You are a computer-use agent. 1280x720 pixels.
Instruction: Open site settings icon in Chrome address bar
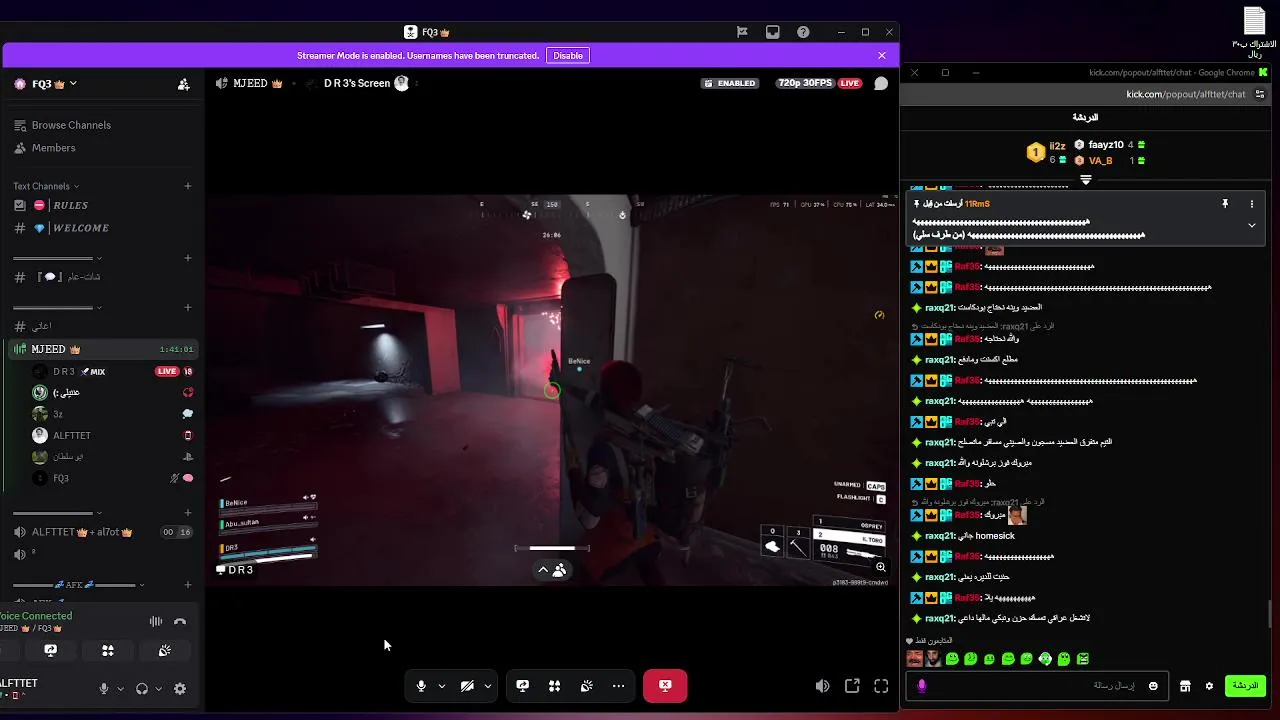point(1260,94)
